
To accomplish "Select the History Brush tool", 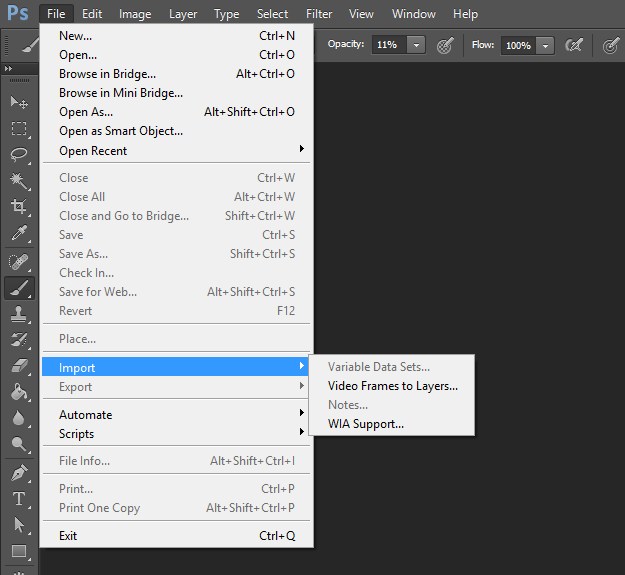I will [19, 340].
